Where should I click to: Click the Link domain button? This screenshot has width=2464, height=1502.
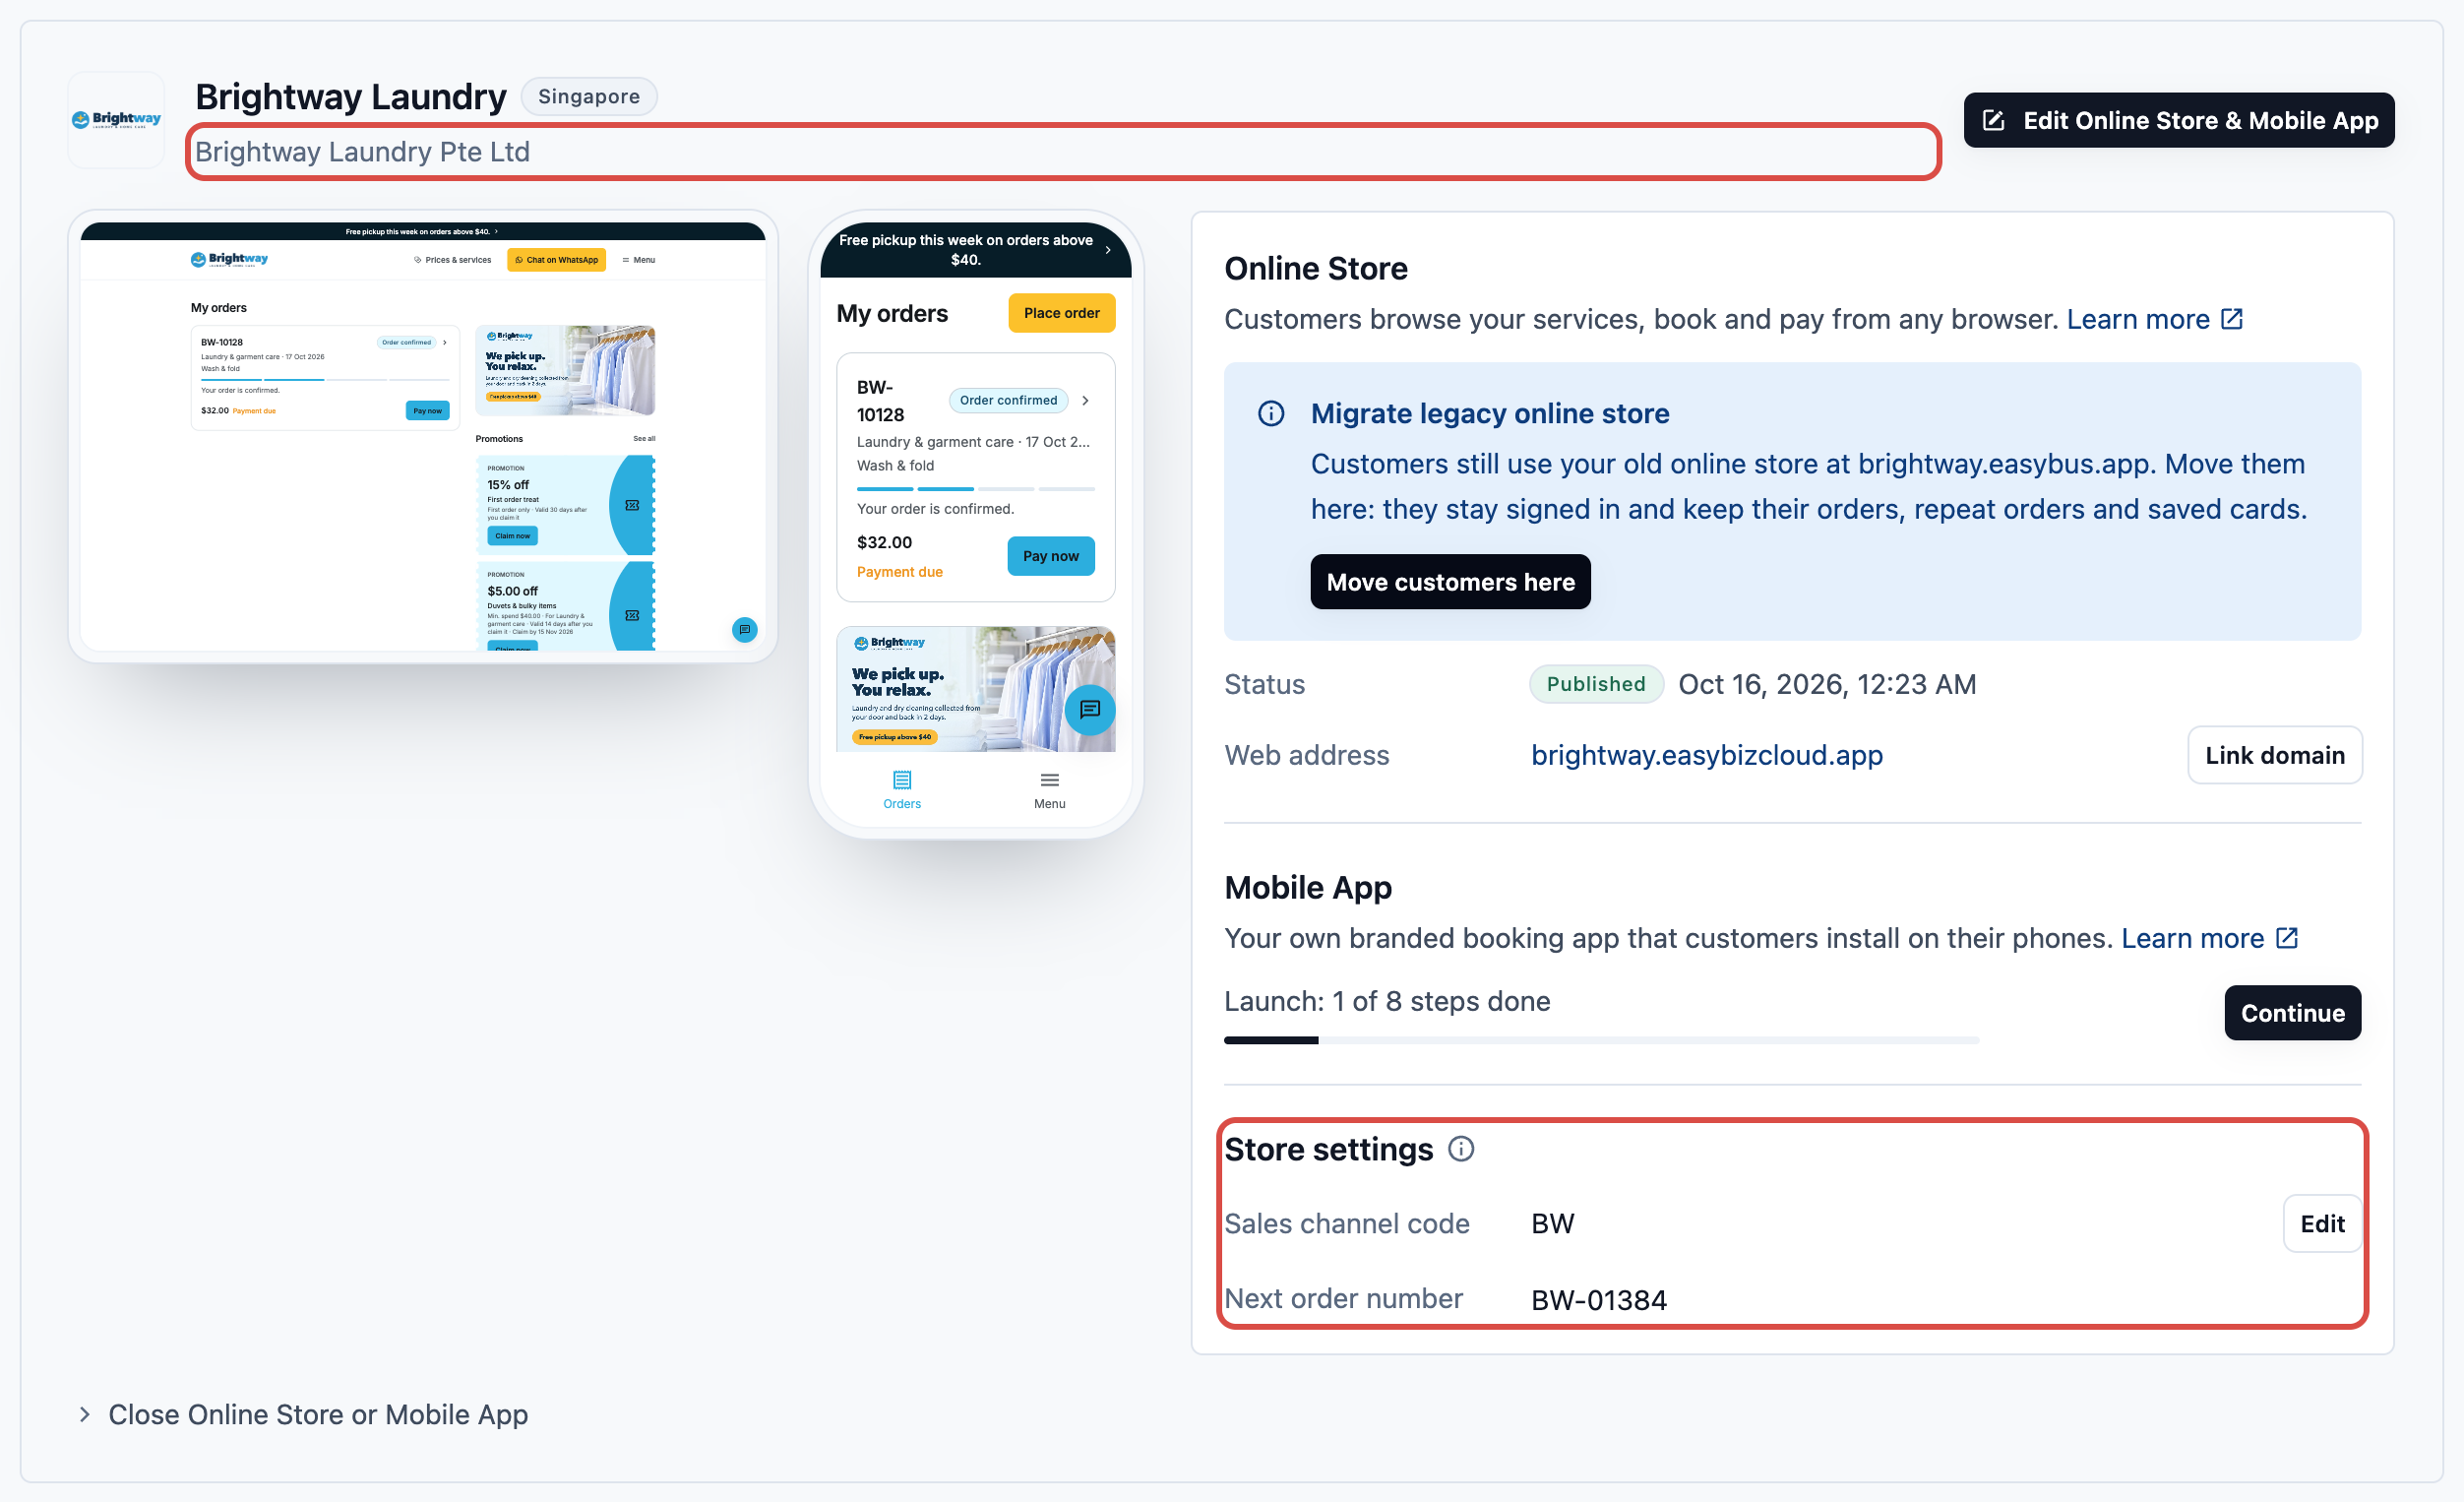(2274, 755)
